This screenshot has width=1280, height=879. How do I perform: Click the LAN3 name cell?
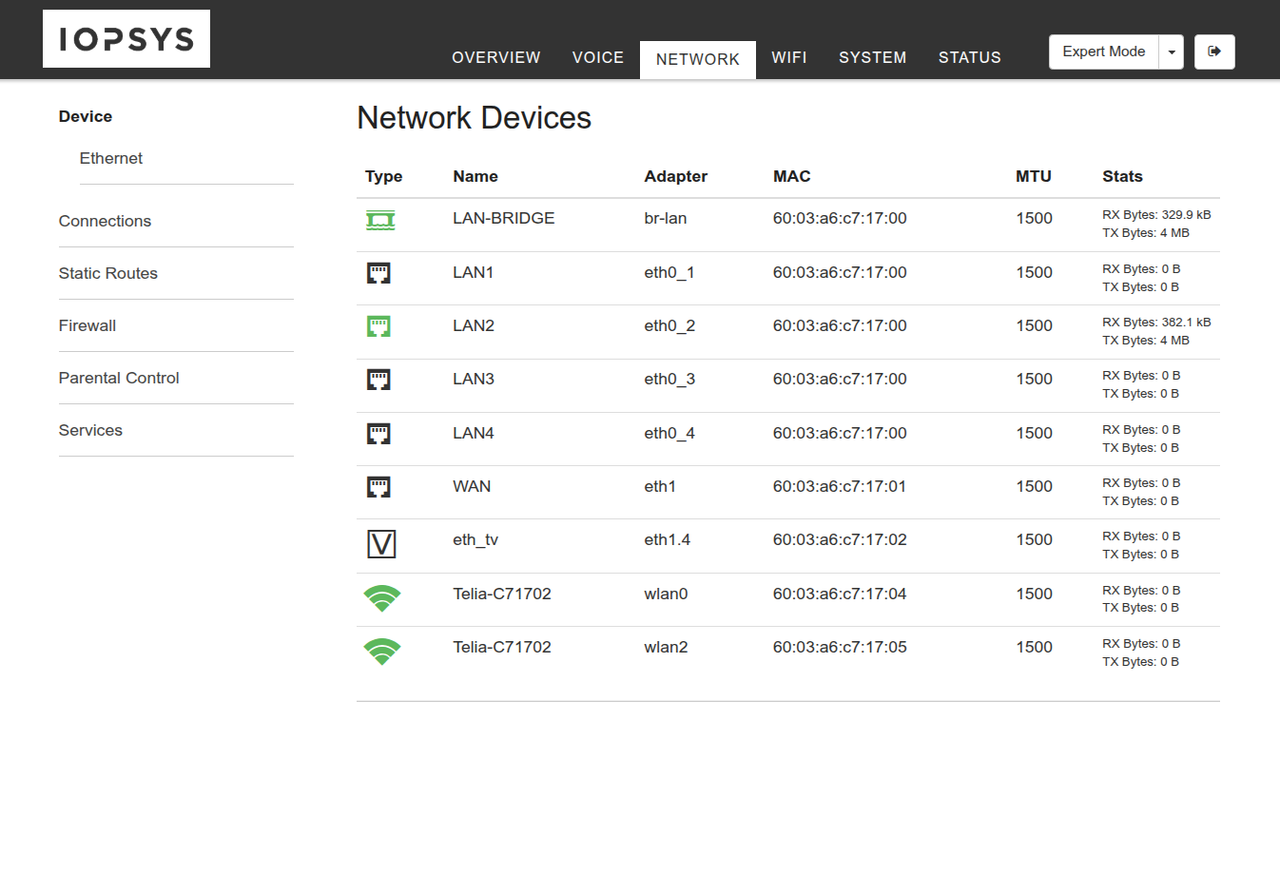pyautogui.click(x=474, y=379)
